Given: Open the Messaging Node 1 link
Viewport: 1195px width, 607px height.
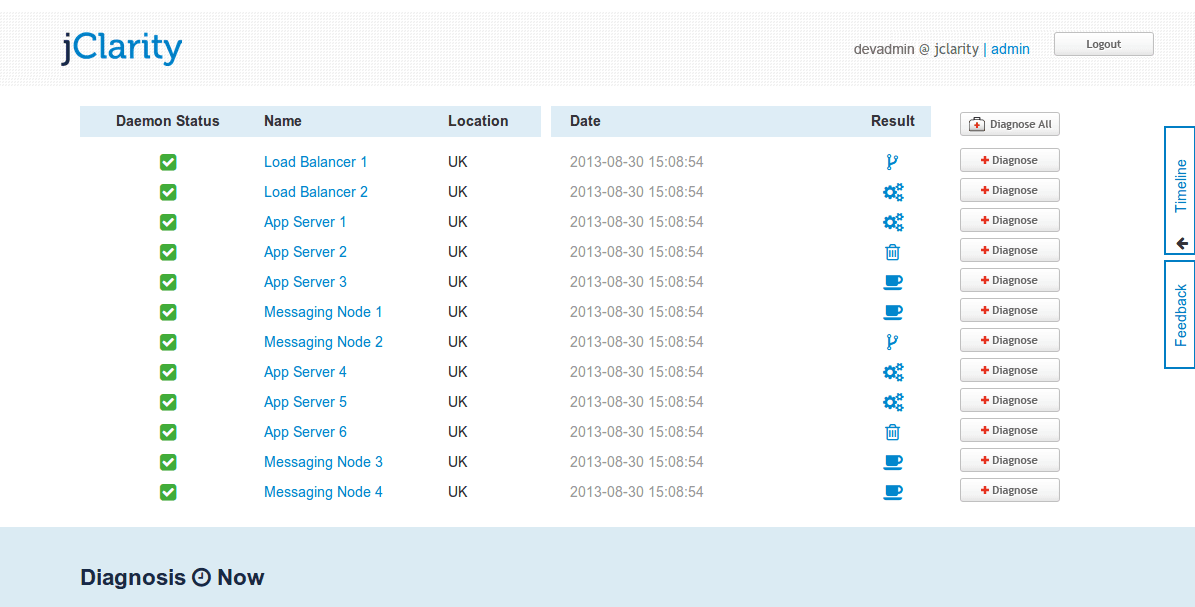Looking at the screenshot, I should 323,312.
